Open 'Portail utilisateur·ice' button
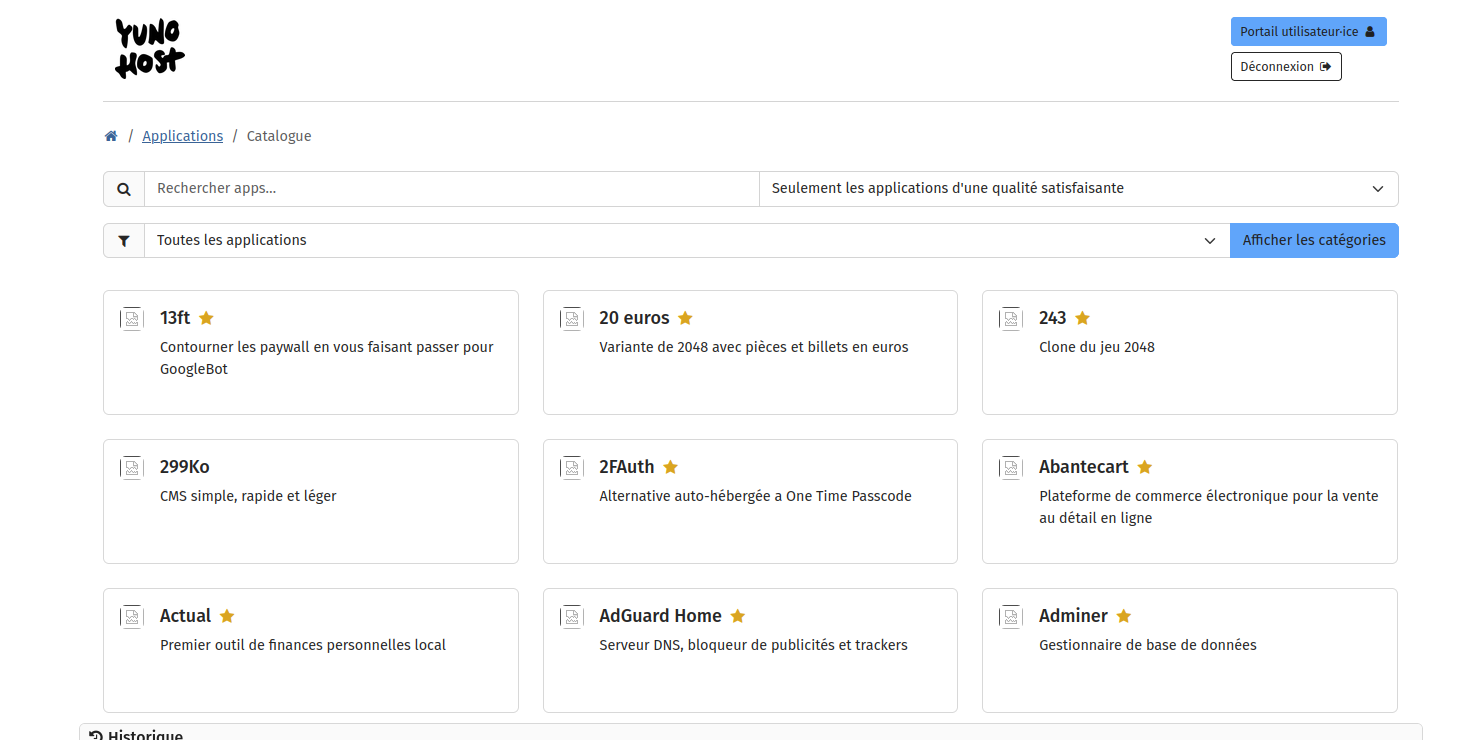 (x=1308, y=32)
